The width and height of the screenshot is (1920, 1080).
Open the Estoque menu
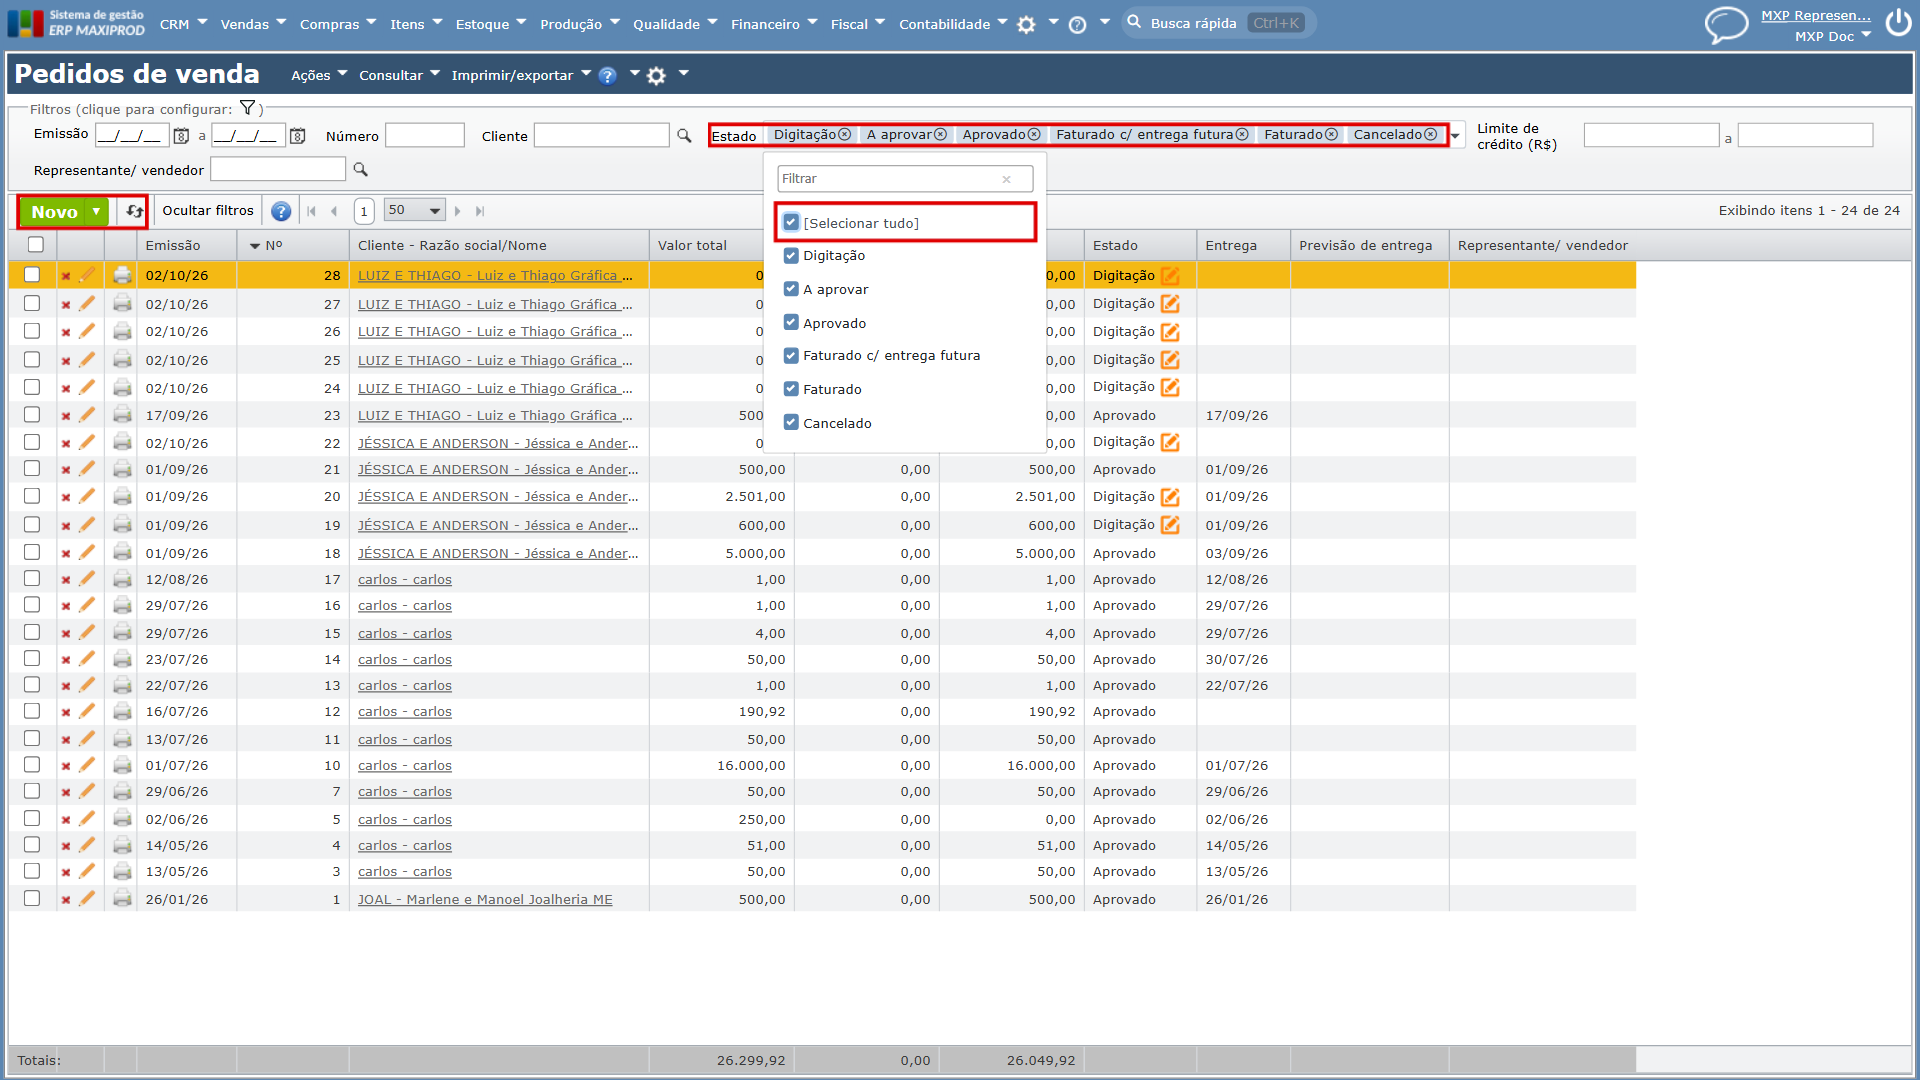pos(490,25)
